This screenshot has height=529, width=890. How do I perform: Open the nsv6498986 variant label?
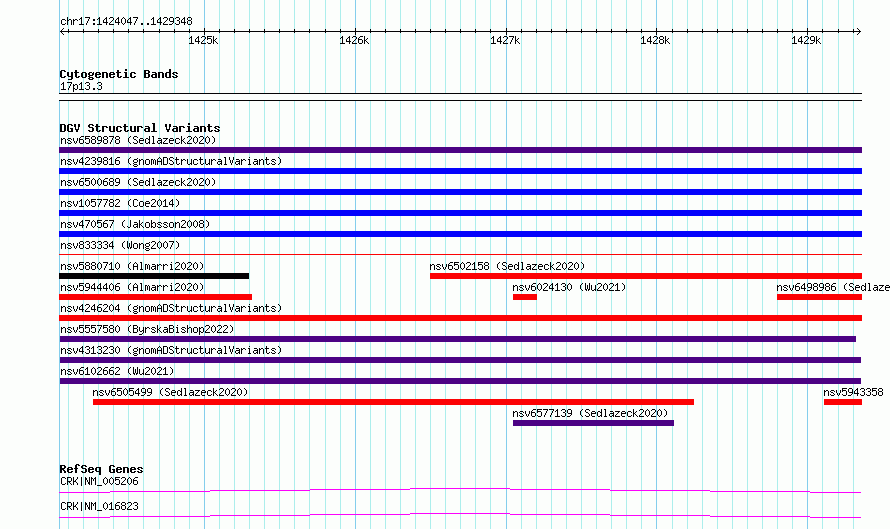tap(833, 287)
